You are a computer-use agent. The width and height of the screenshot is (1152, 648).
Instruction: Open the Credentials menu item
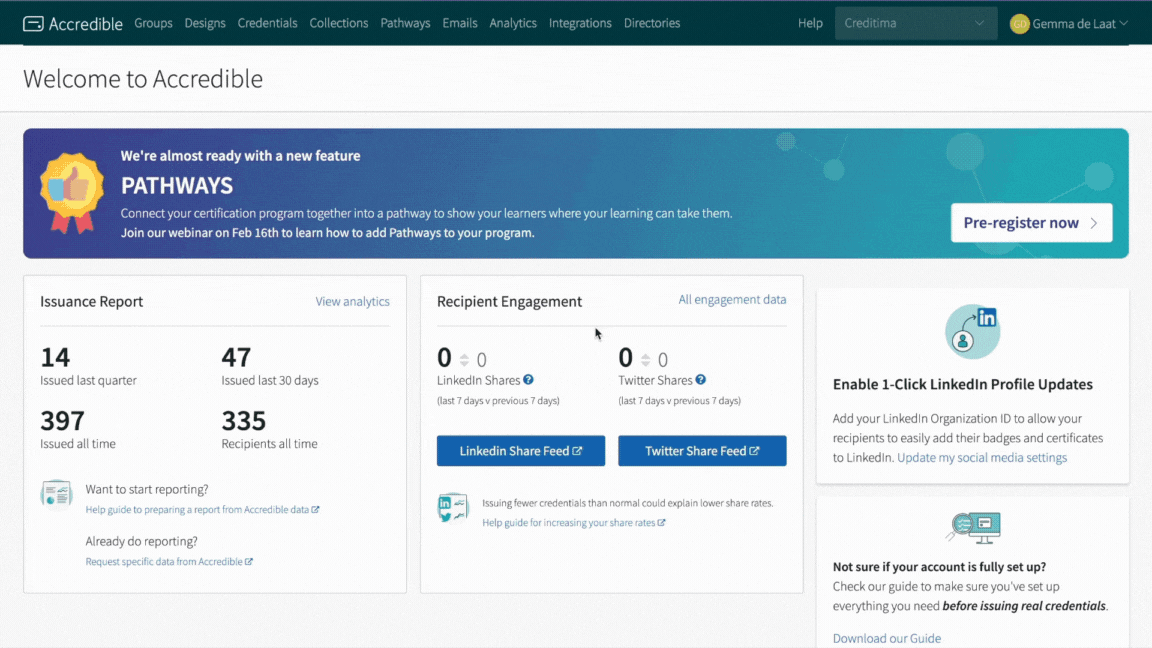[x=267, y=23]
